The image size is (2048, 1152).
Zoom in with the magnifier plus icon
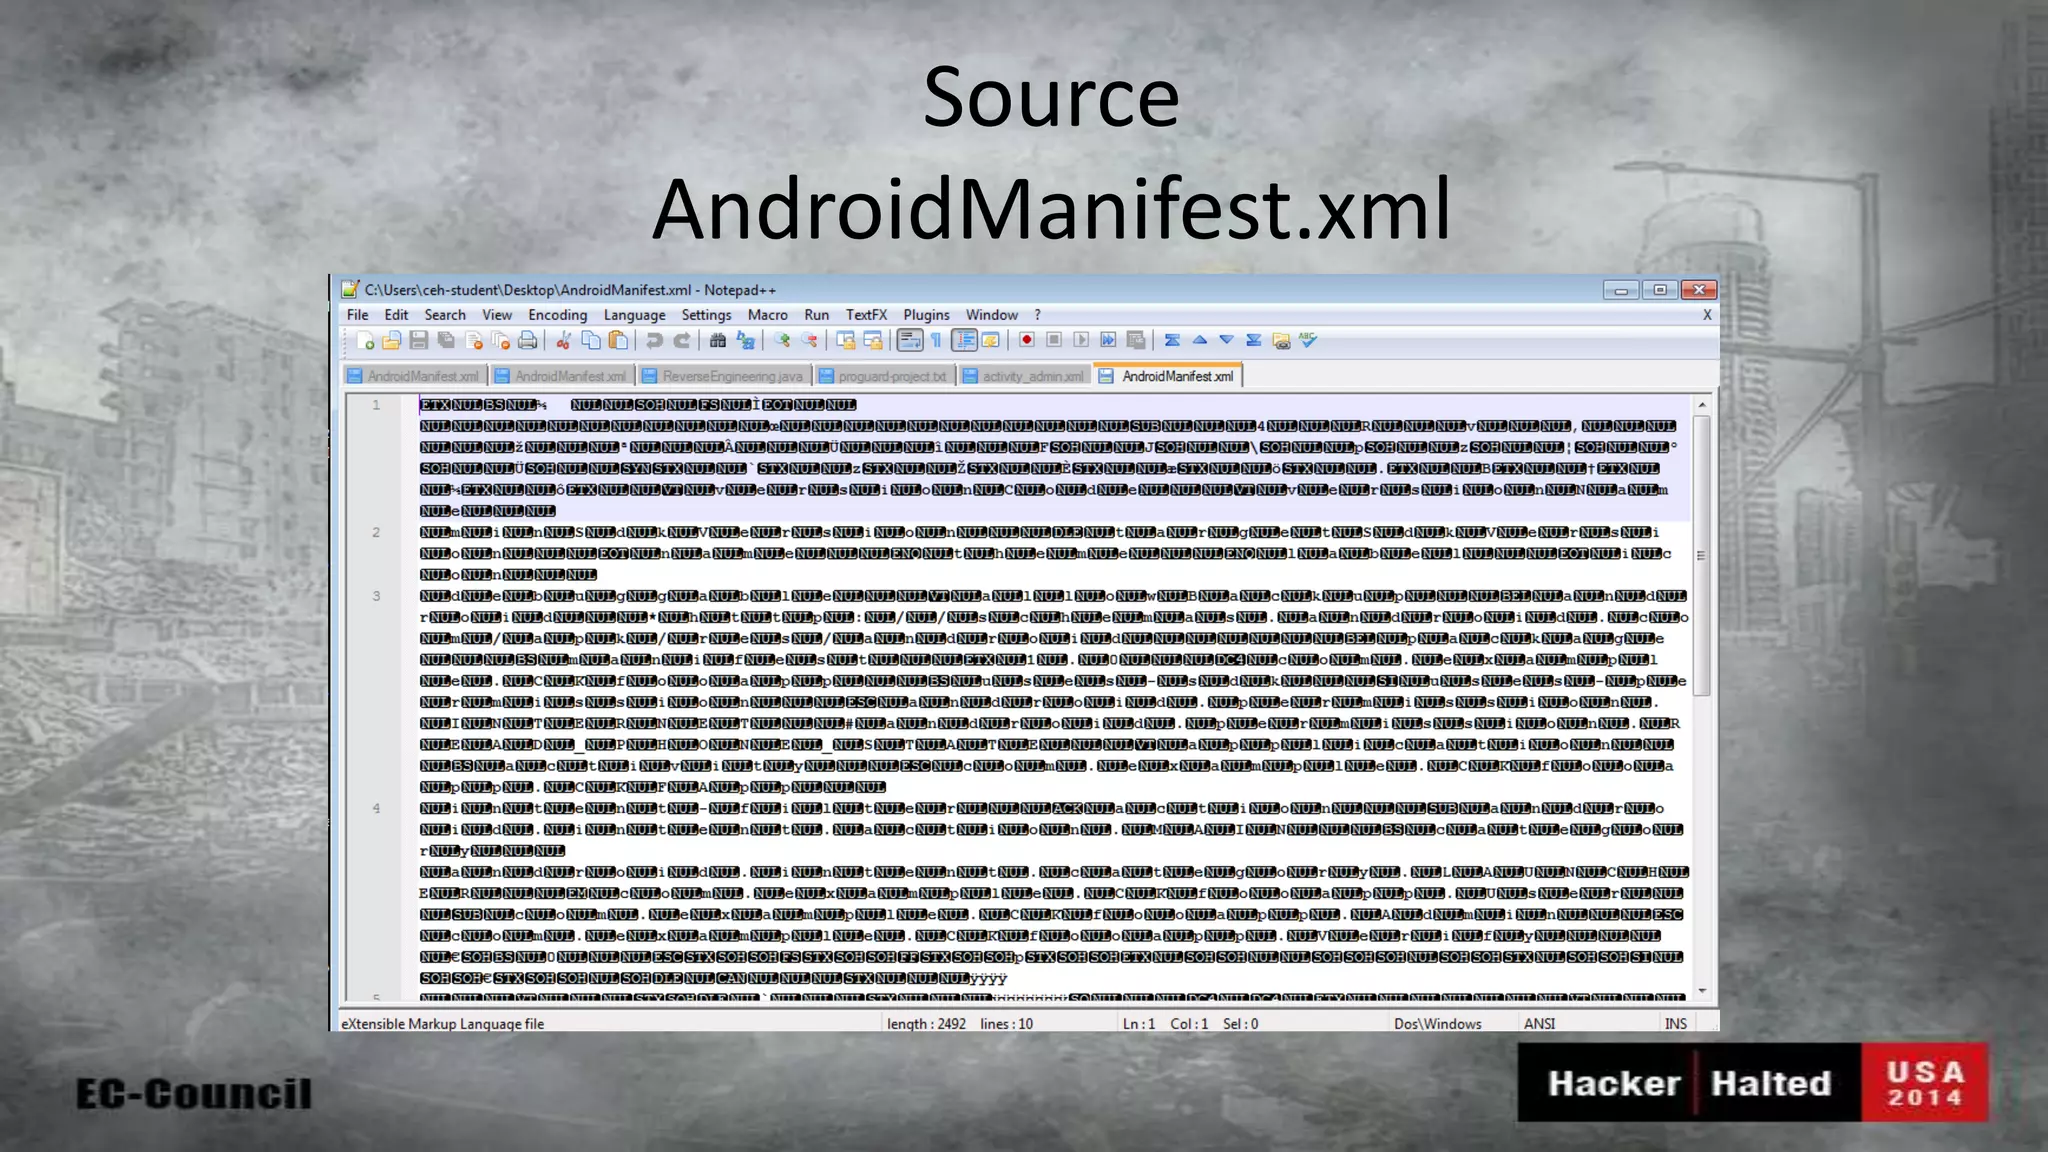coord(781,341)
